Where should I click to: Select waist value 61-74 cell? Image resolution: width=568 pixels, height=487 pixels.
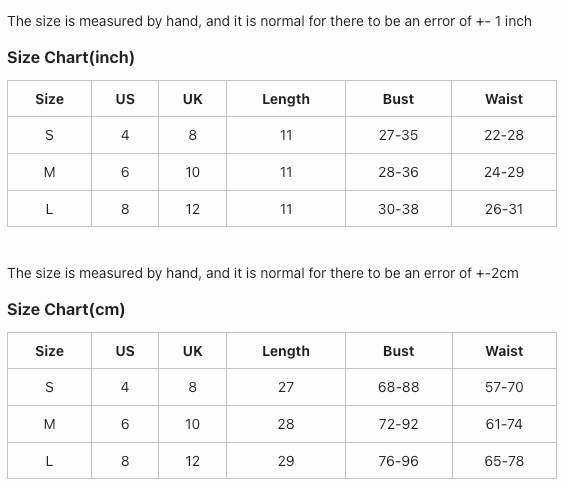coord(504,424)
